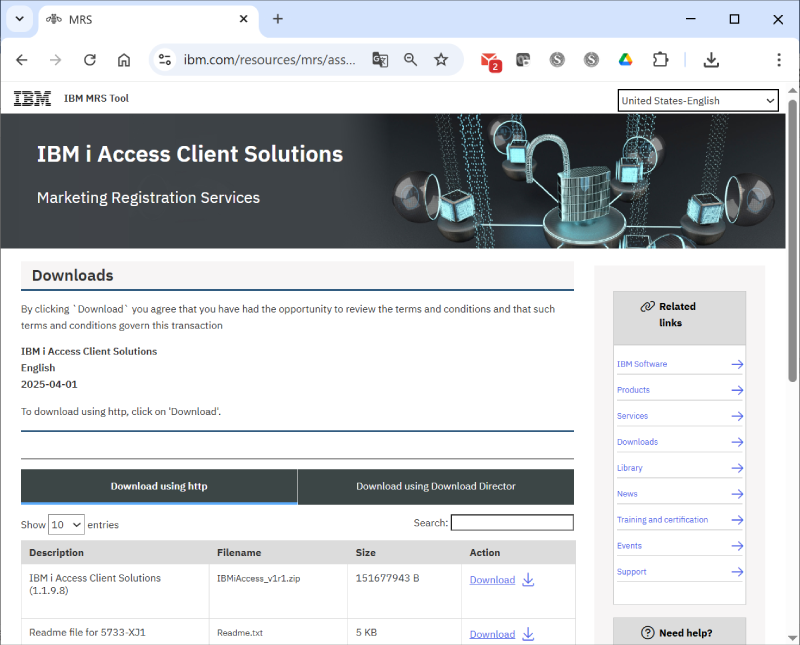Open the mail extension with 2 badge

(x=491, y=61)
